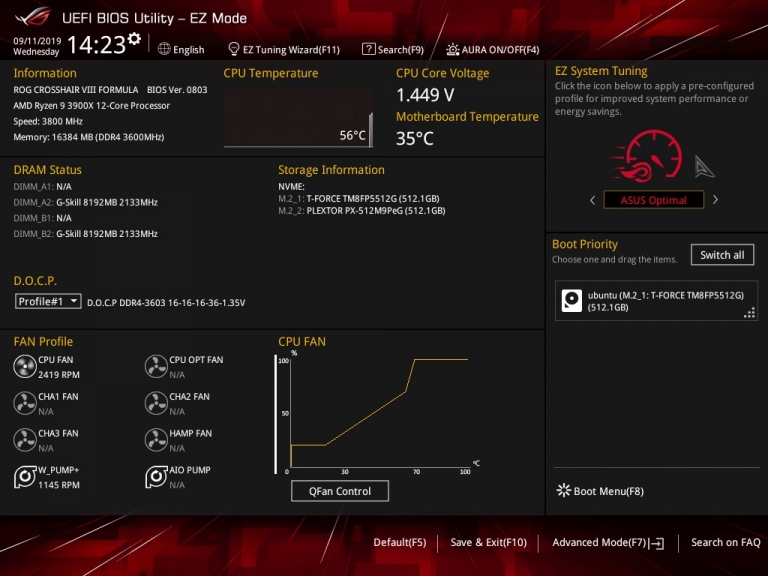Image resolution: width=768 pixels, height=576 pixels.
Task: Toggle AURA lighting with the AURA ON/OFF icon
Action: click(x=453, y=49)
